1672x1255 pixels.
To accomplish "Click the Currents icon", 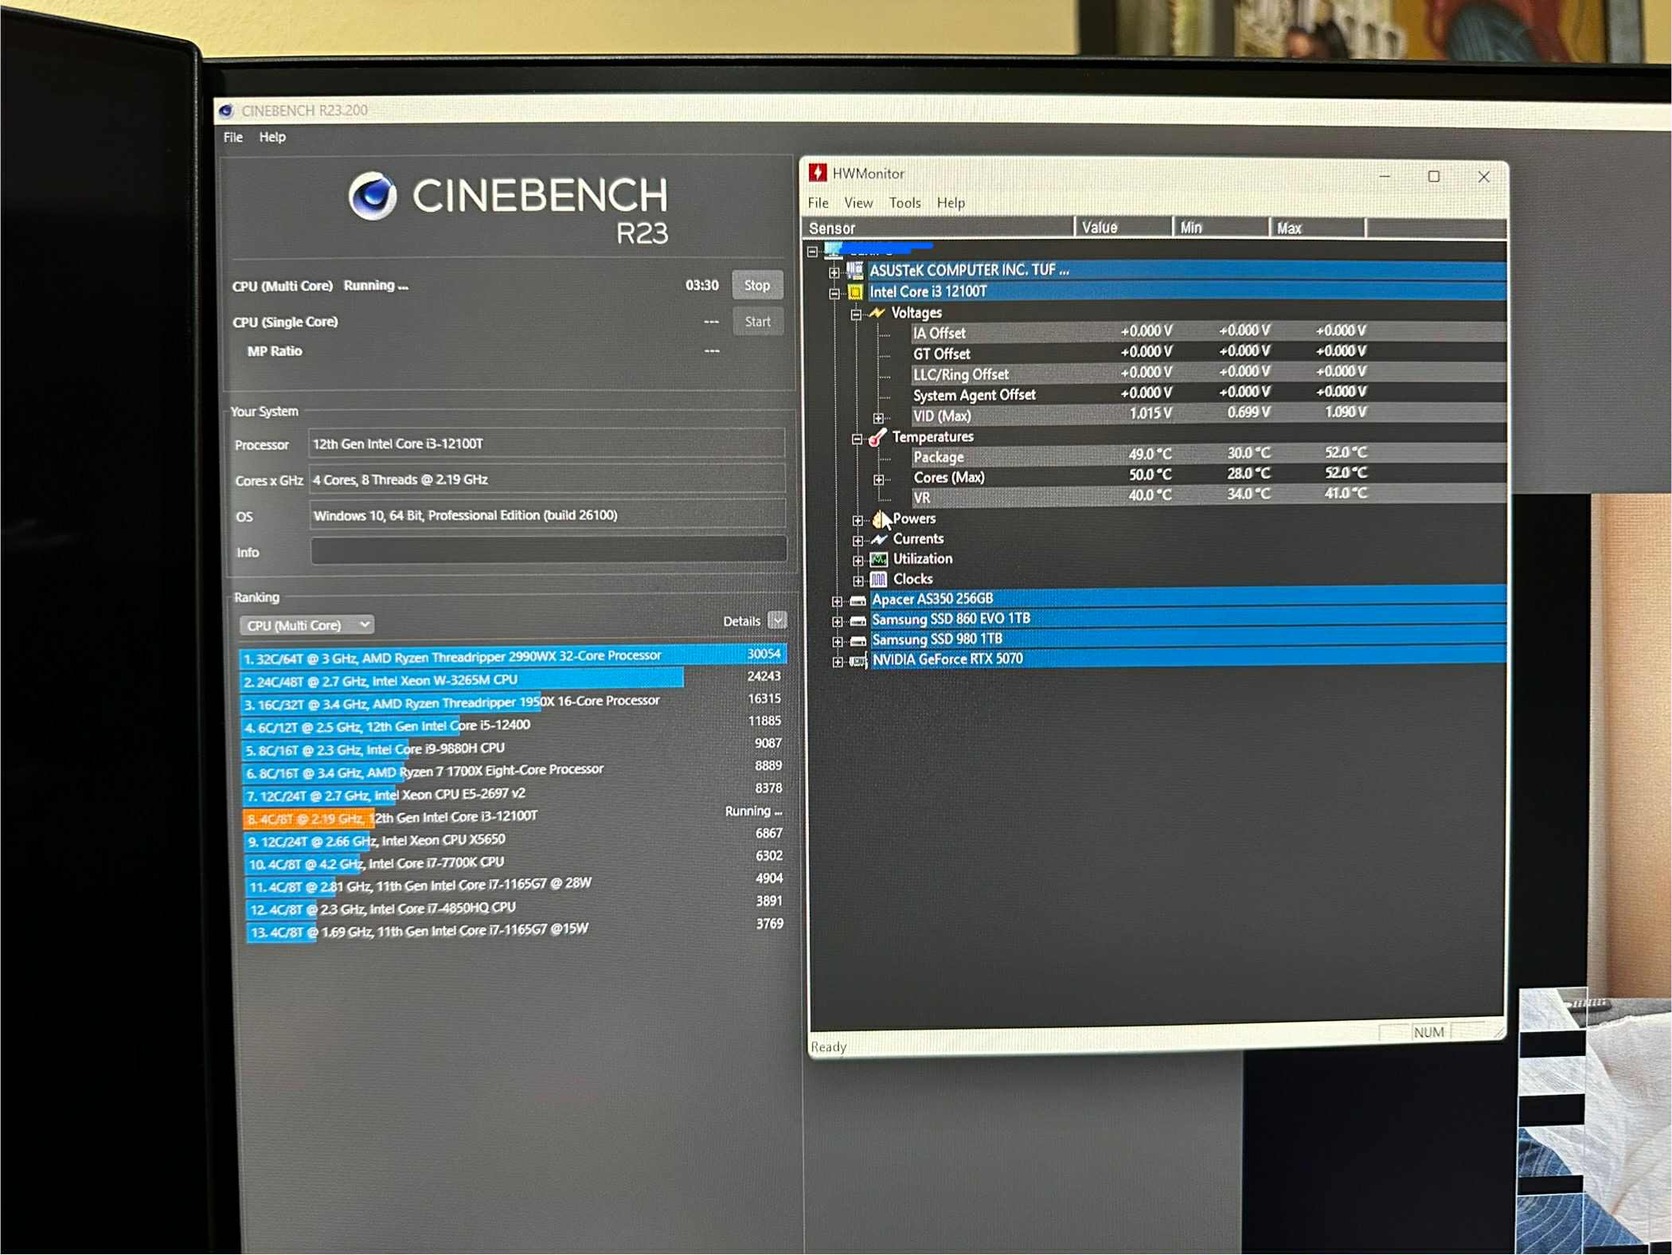I will pos(879,539).
